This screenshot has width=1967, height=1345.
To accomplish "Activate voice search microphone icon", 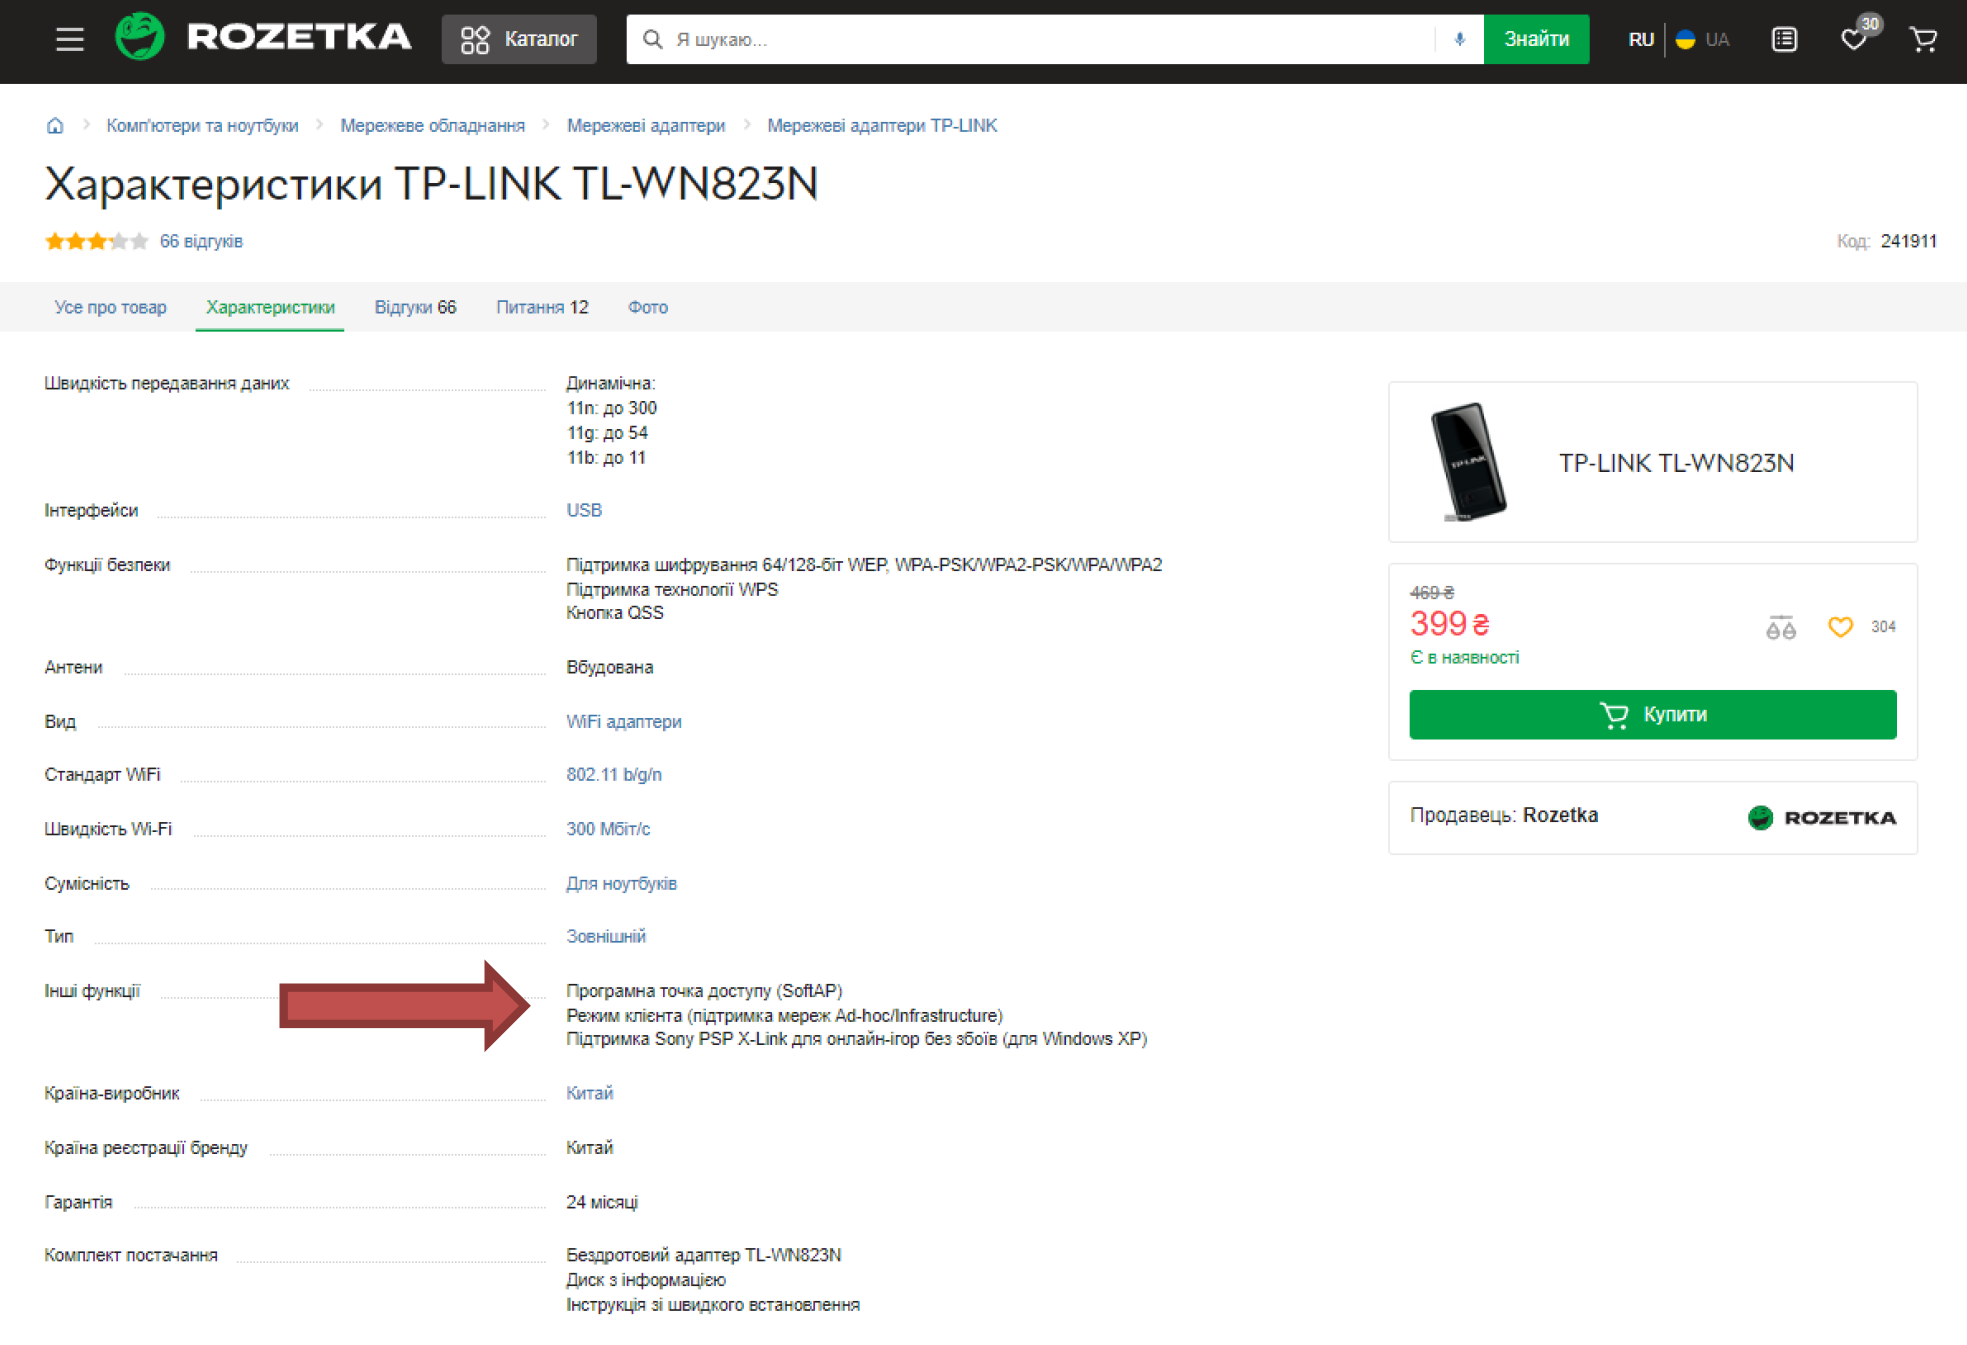I will point(1459,39).
